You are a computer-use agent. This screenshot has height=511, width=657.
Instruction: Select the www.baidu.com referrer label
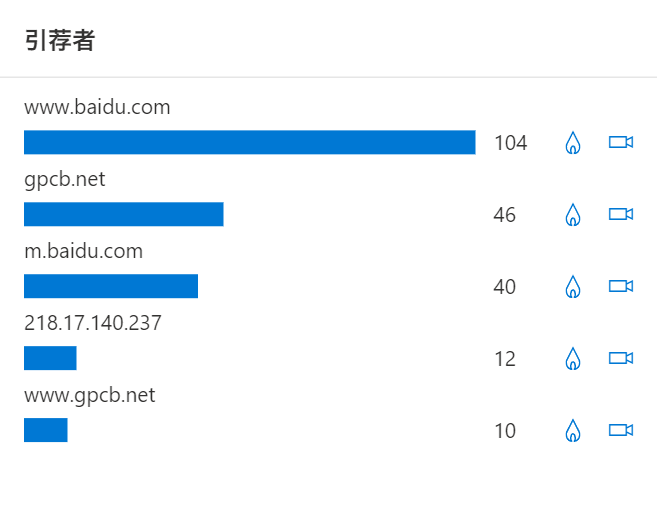point(97,107)
